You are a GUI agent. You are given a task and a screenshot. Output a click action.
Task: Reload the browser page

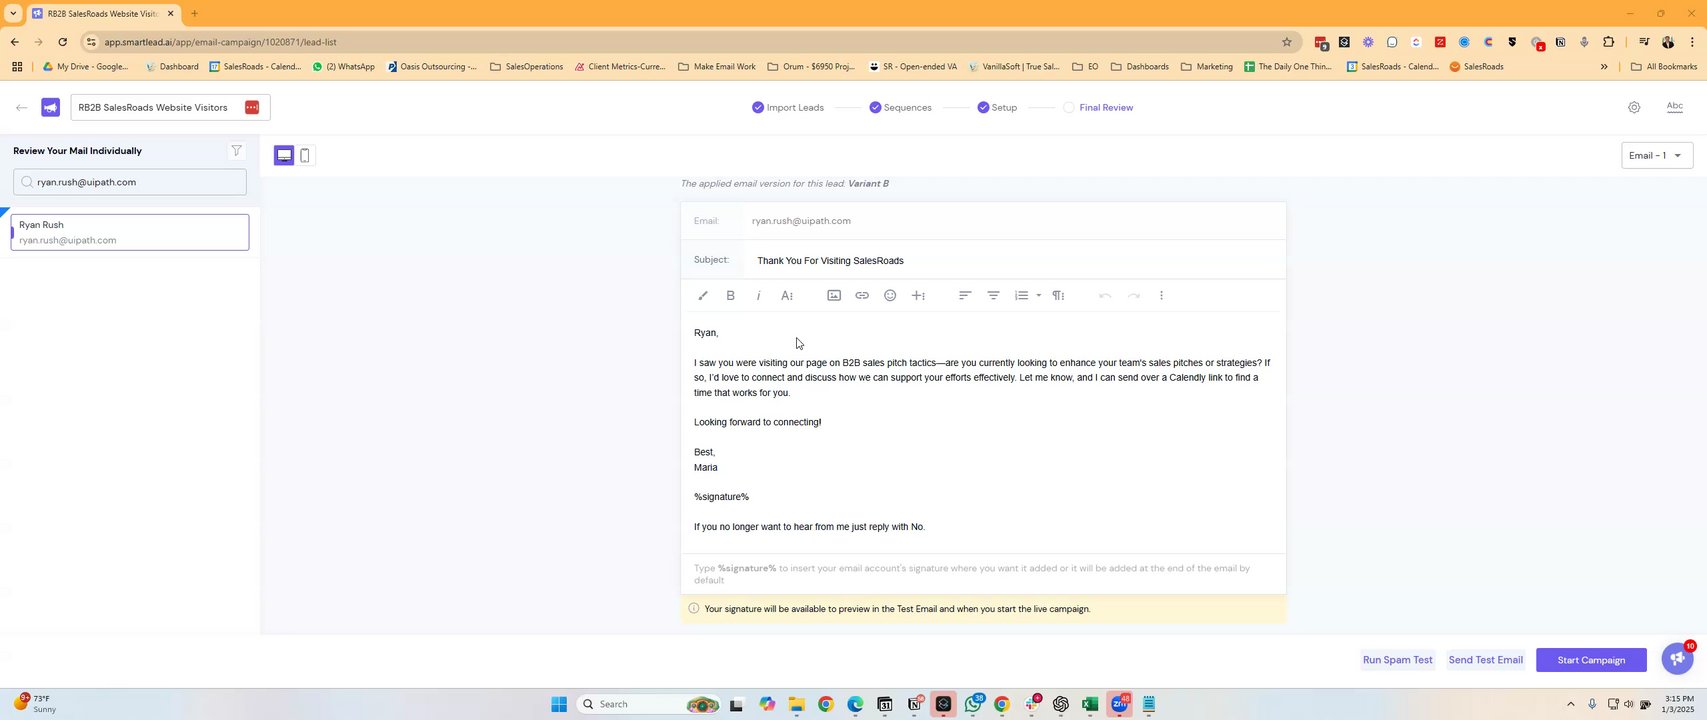(x=63, y=42)
